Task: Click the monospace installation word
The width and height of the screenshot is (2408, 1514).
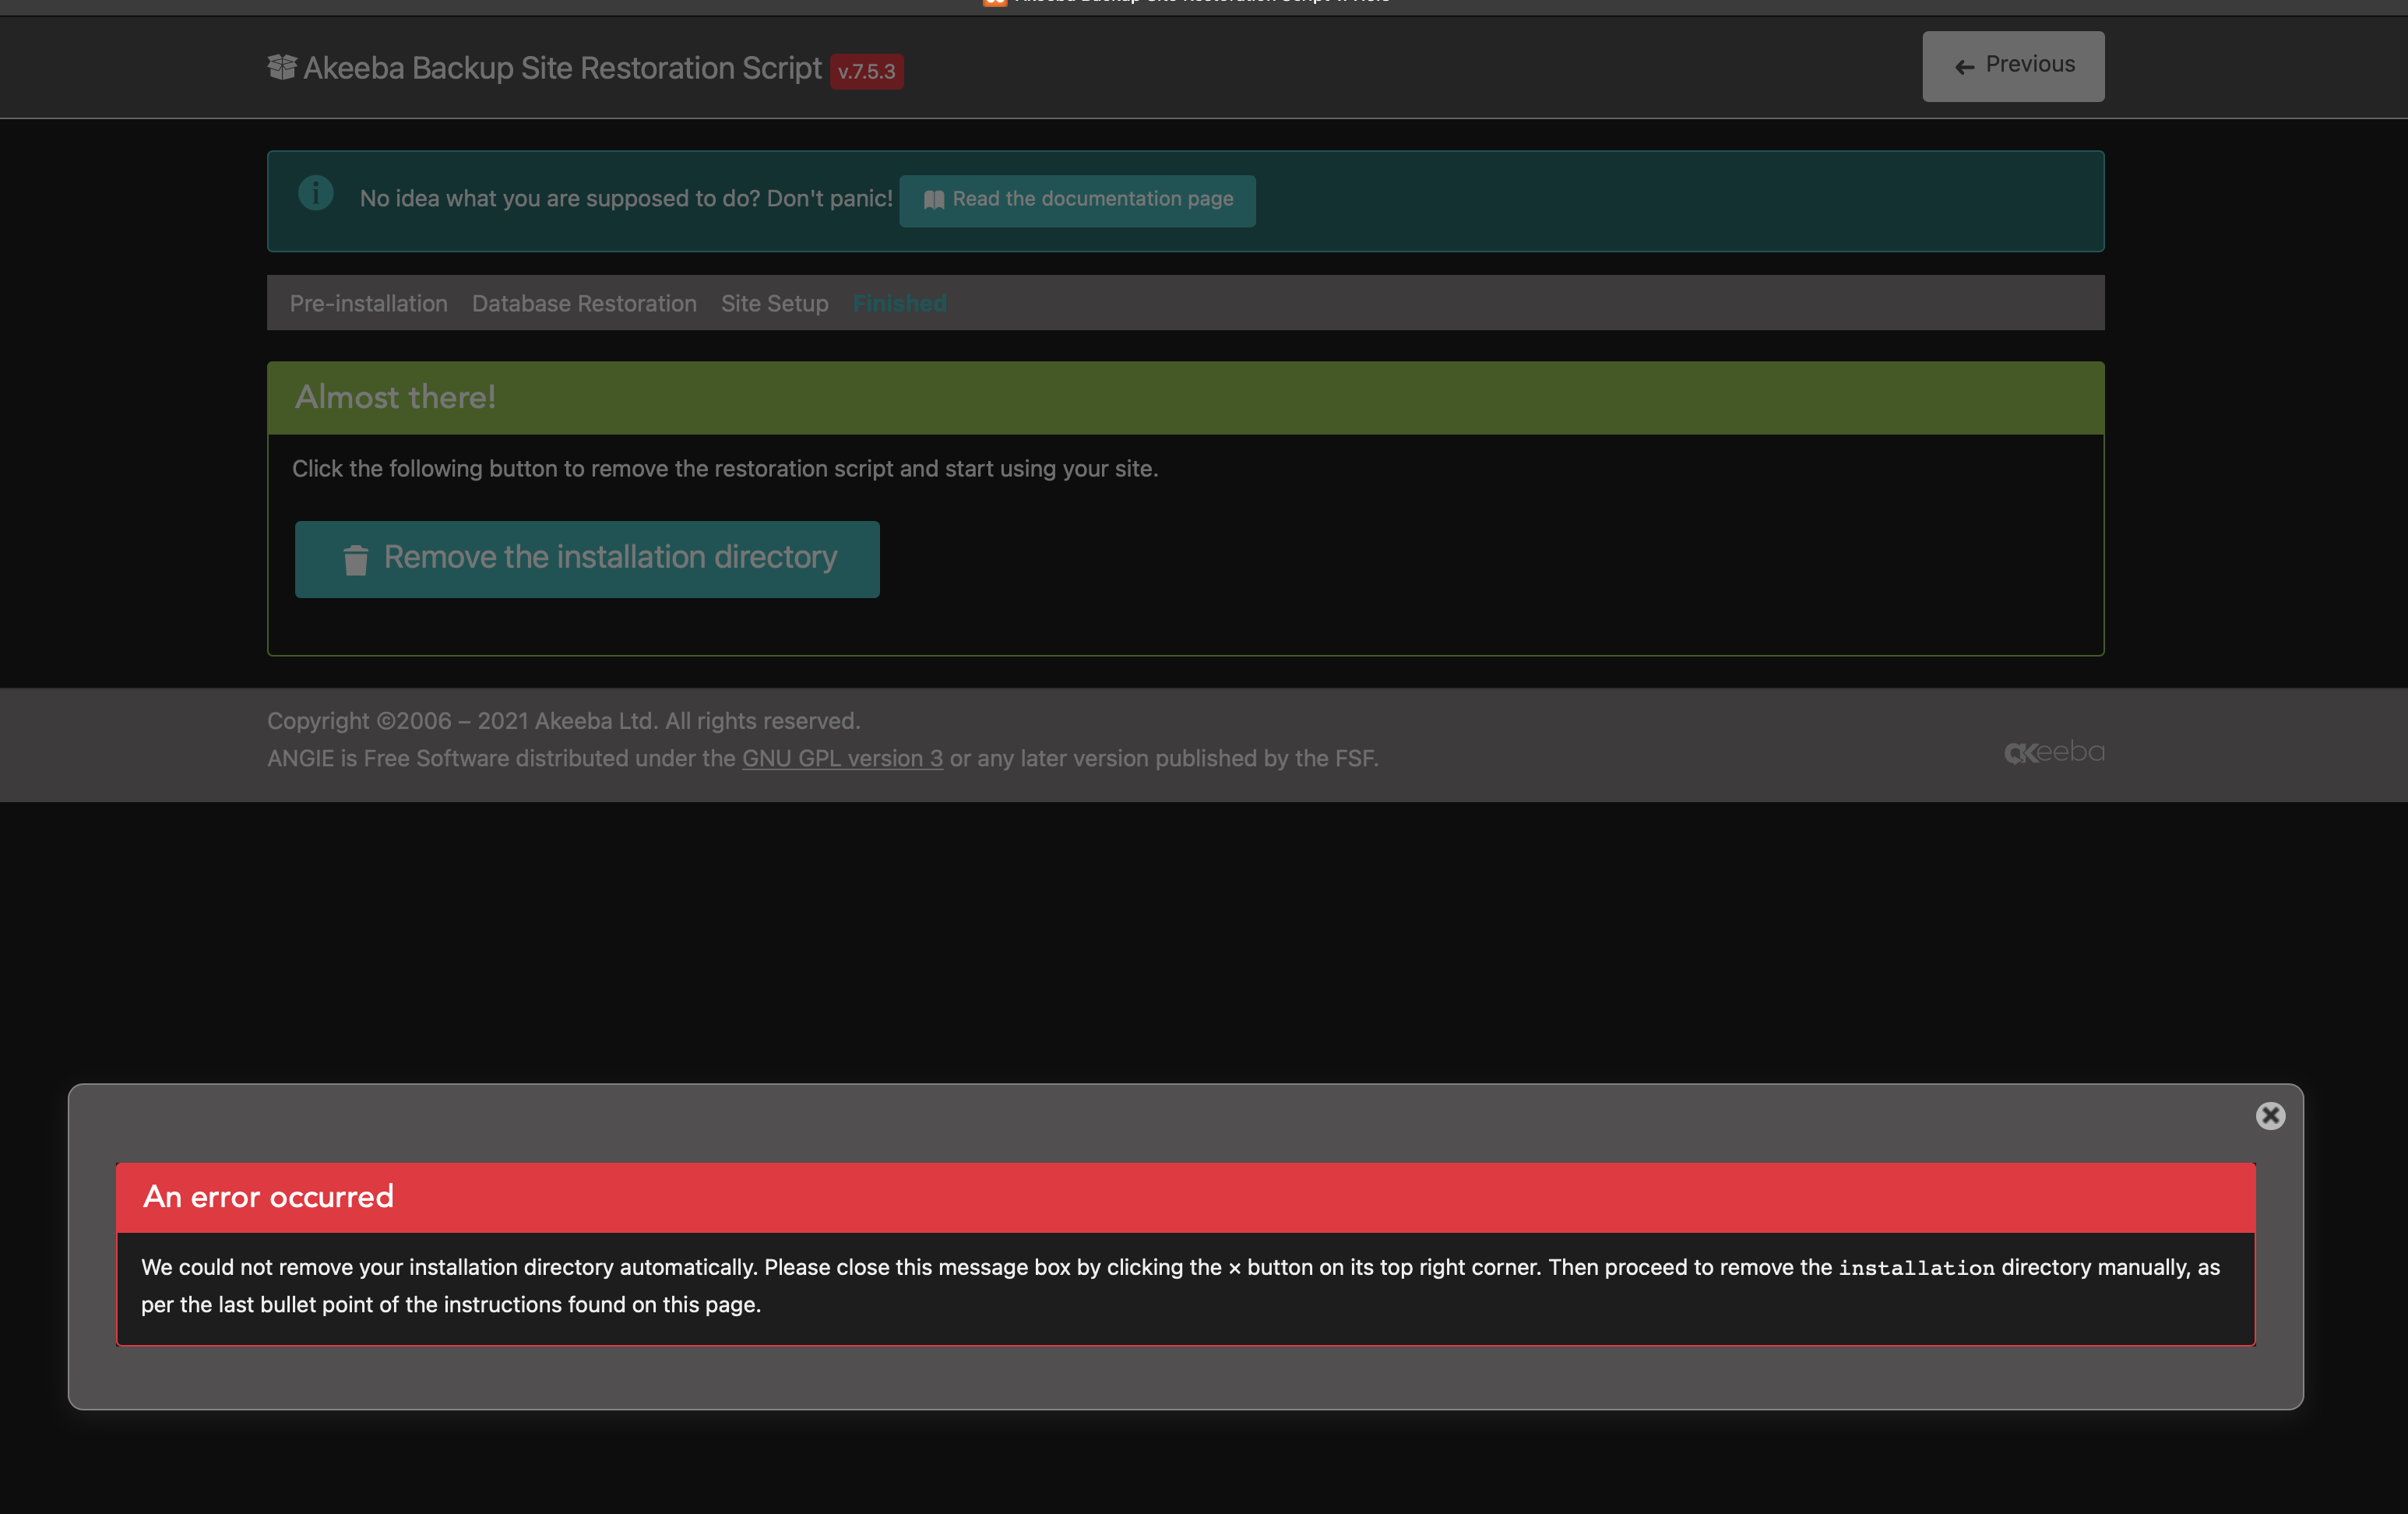Action: pos(1916,1268)
